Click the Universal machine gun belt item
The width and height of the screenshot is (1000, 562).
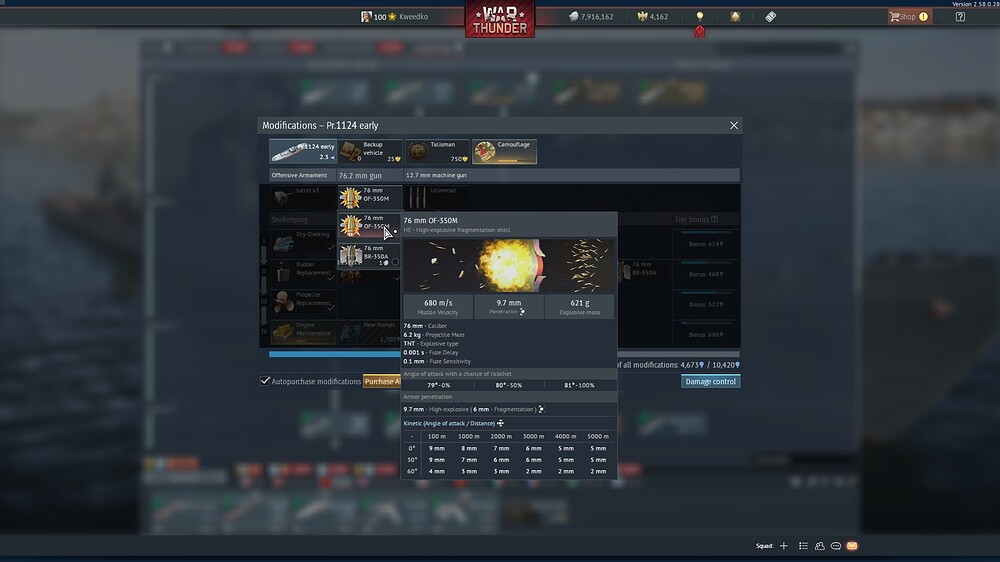click(438, 197)
